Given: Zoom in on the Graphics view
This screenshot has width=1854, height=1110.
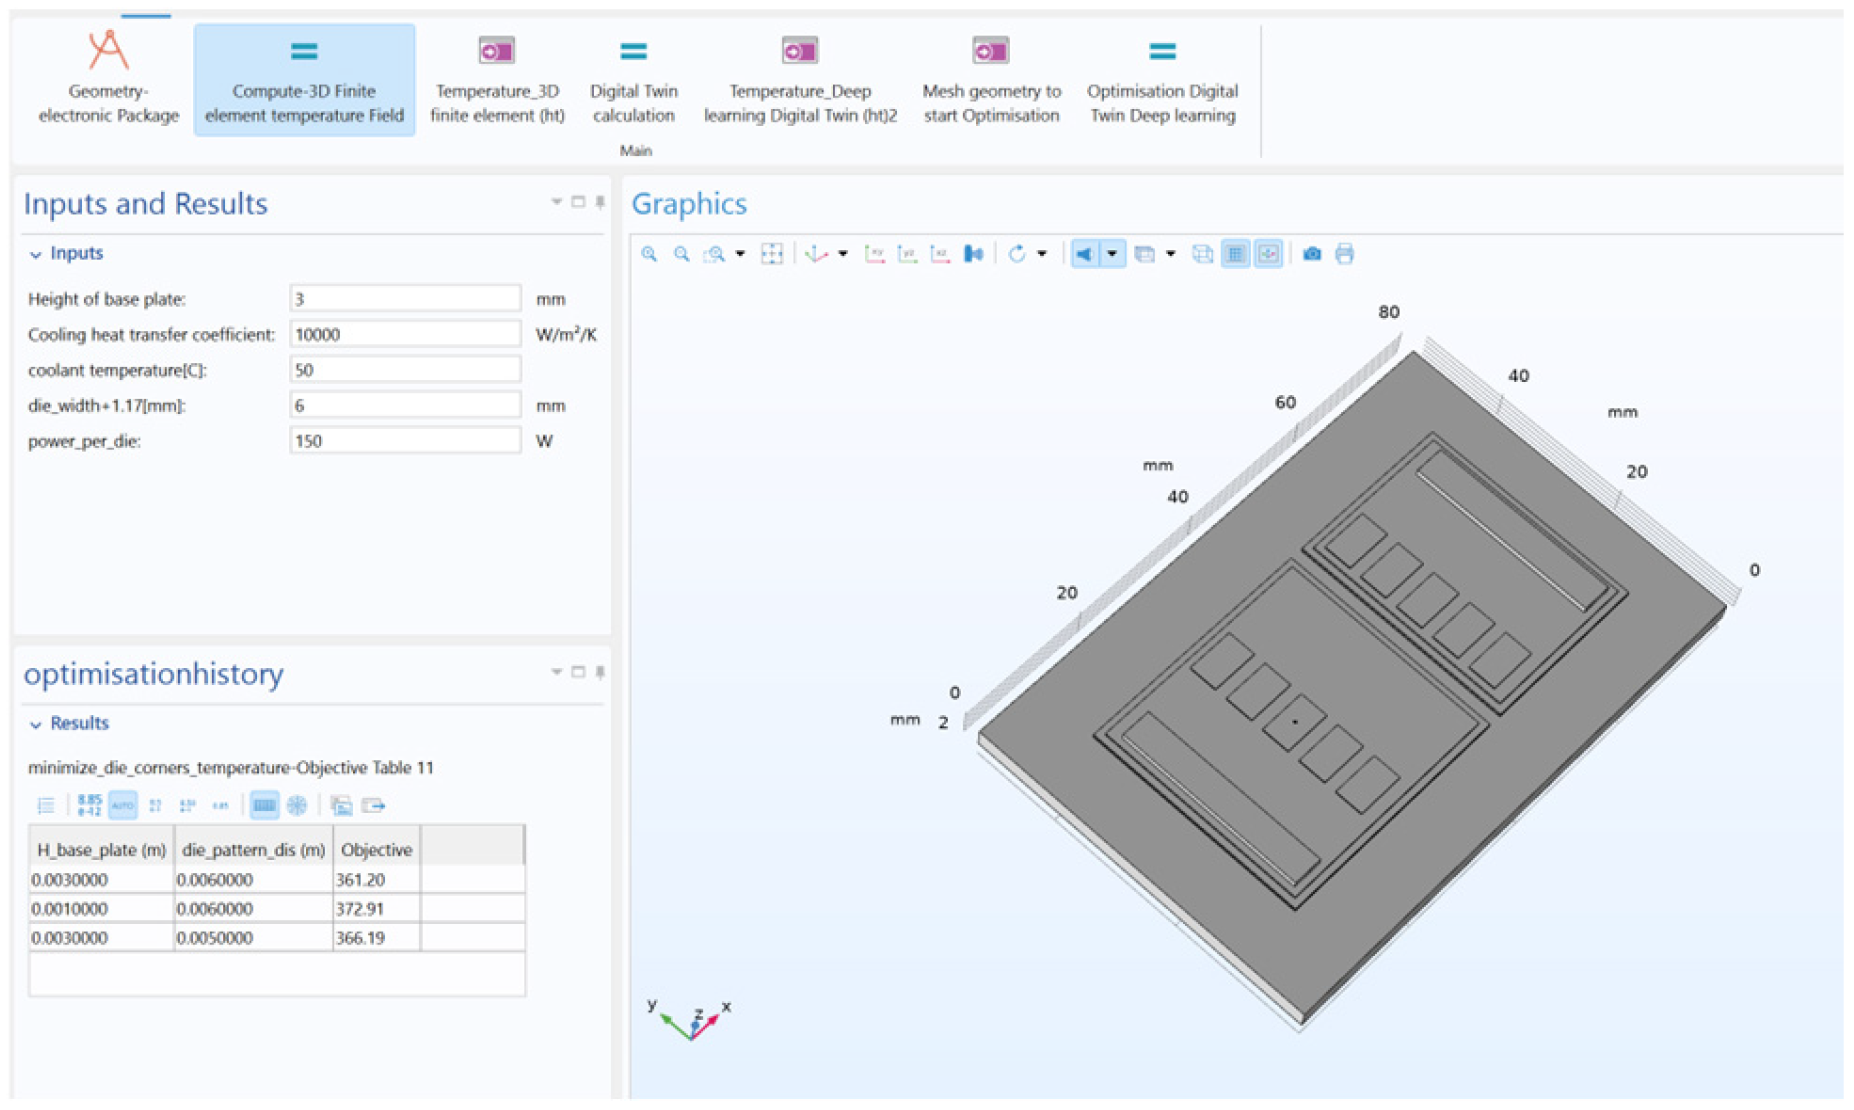Looking at the screenshot, I should tap(649, 254).
